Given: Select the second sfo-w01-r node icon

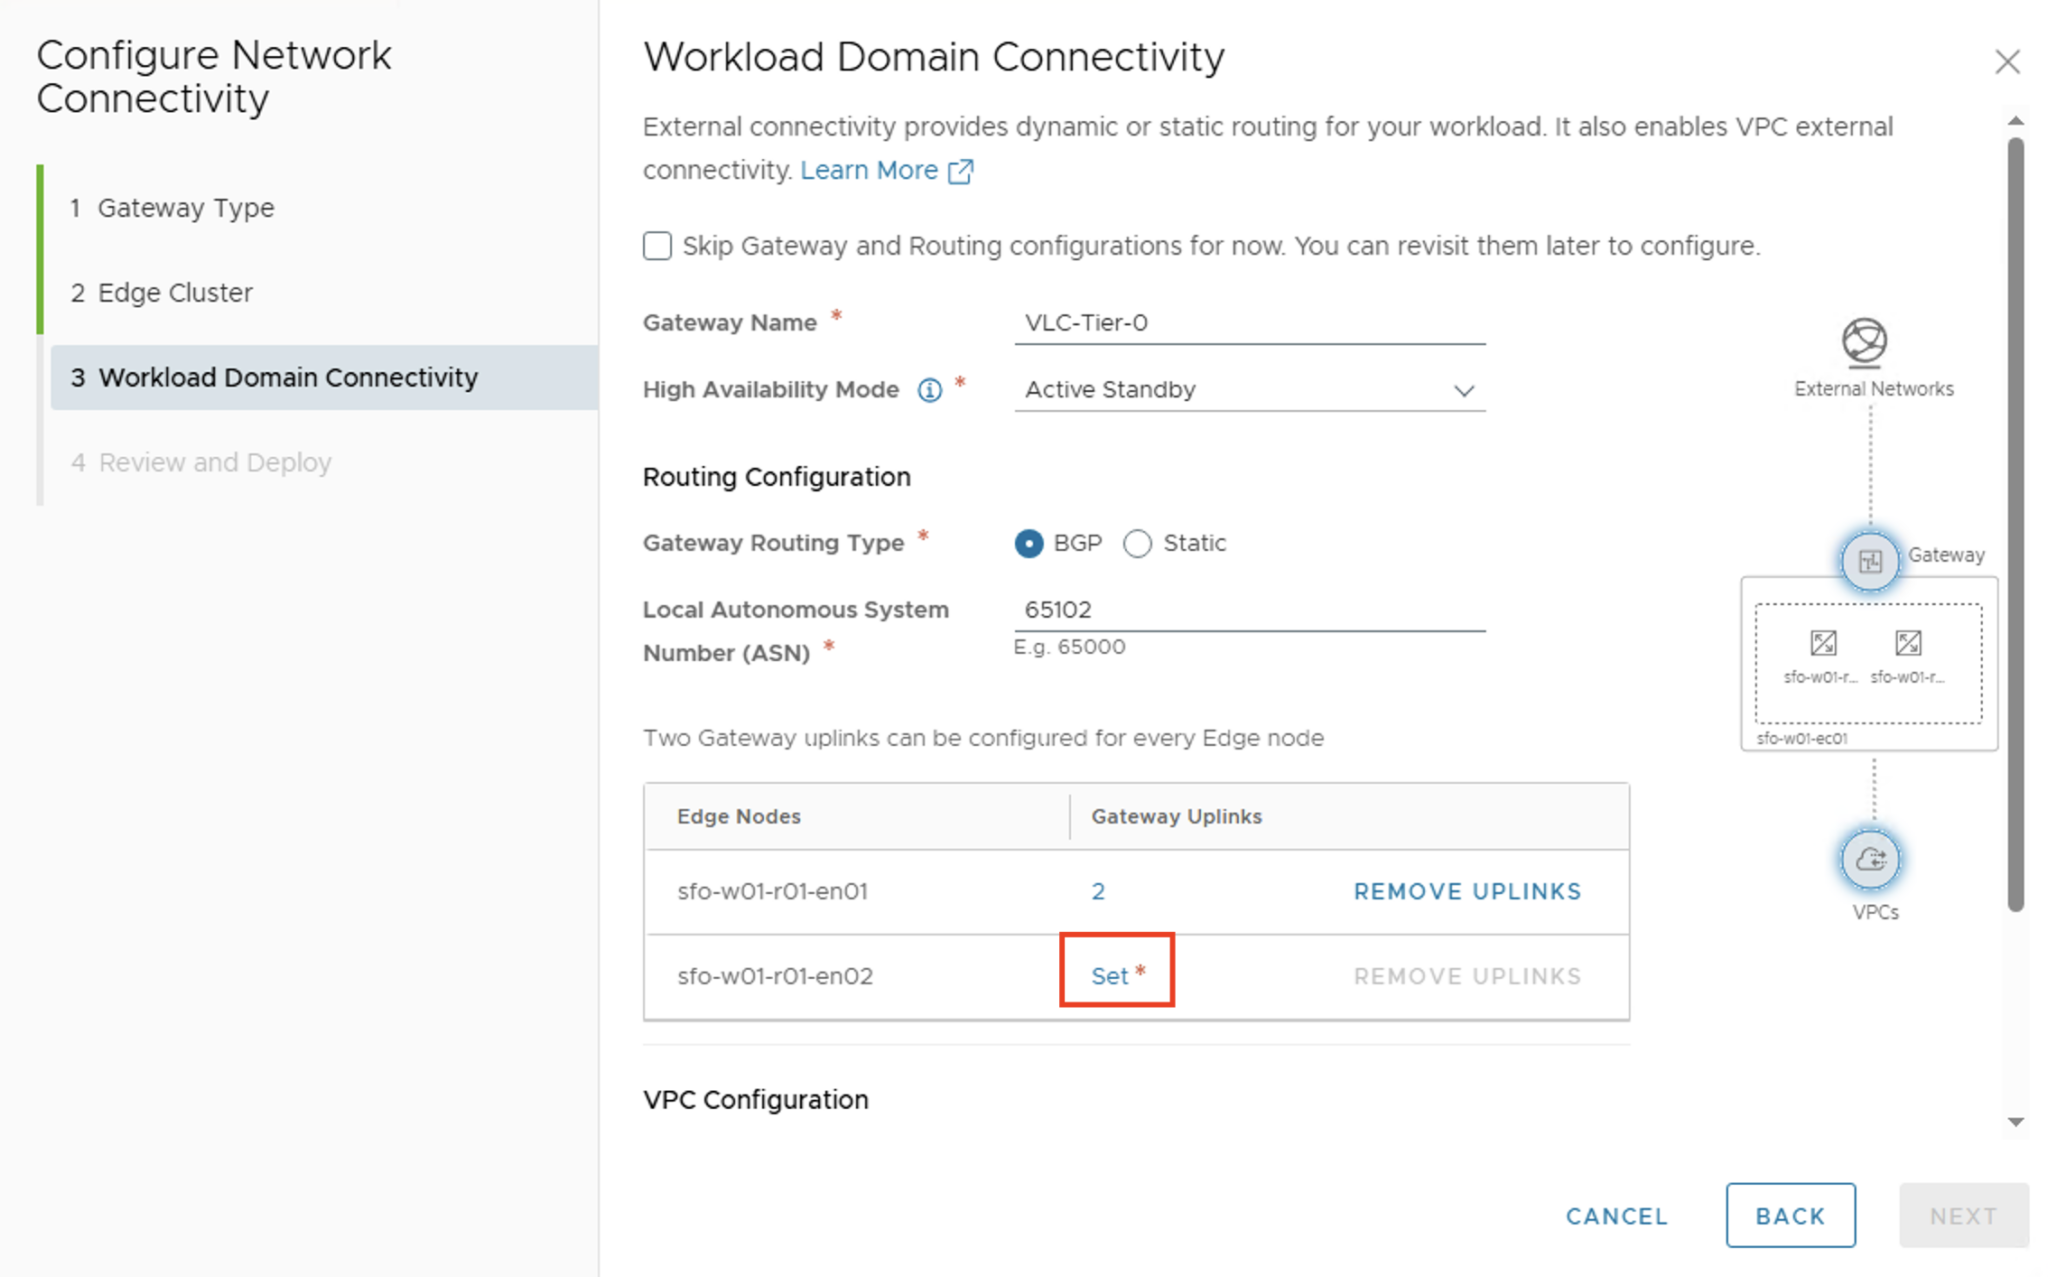Looking at the screenshot, I should pos(1910,645).
